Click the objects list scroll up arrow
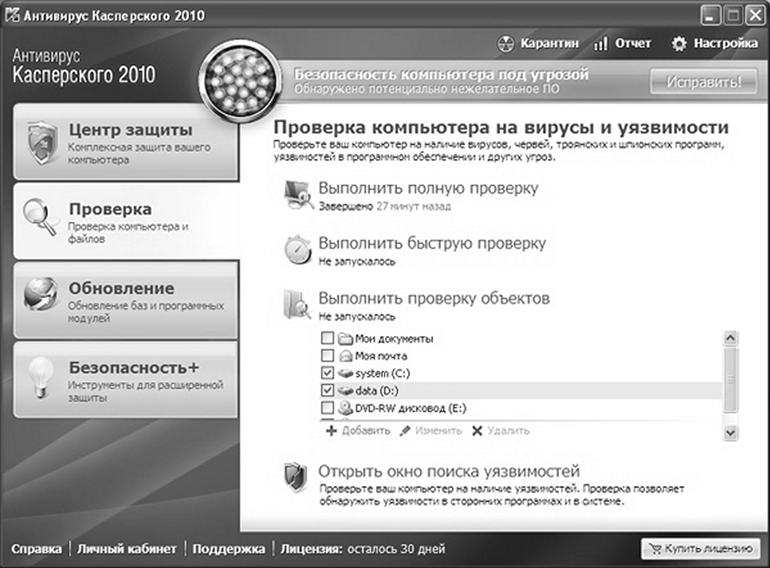The height and width of the screenshot is (568, 770). tap(730, 338)
